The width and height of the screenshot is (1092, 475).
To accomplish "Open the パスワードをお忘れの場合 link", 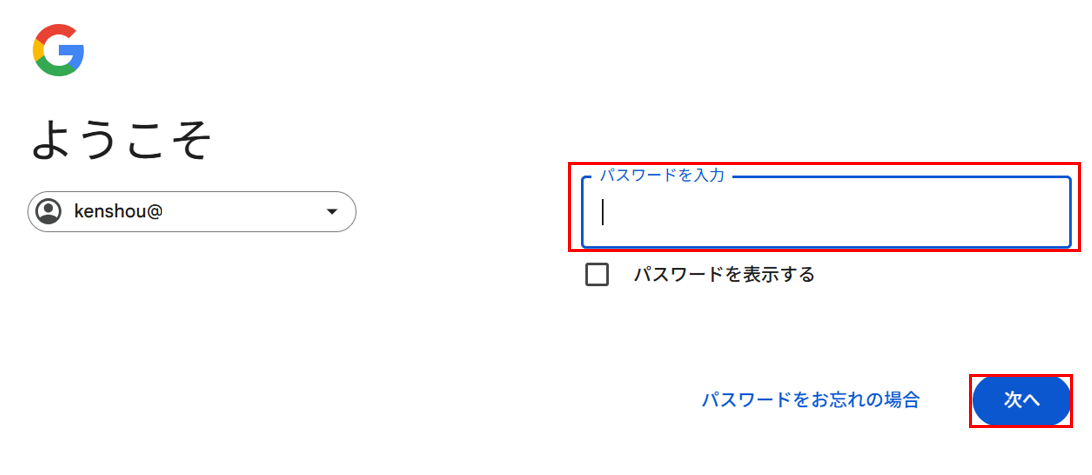I will [x=811, y=400].
